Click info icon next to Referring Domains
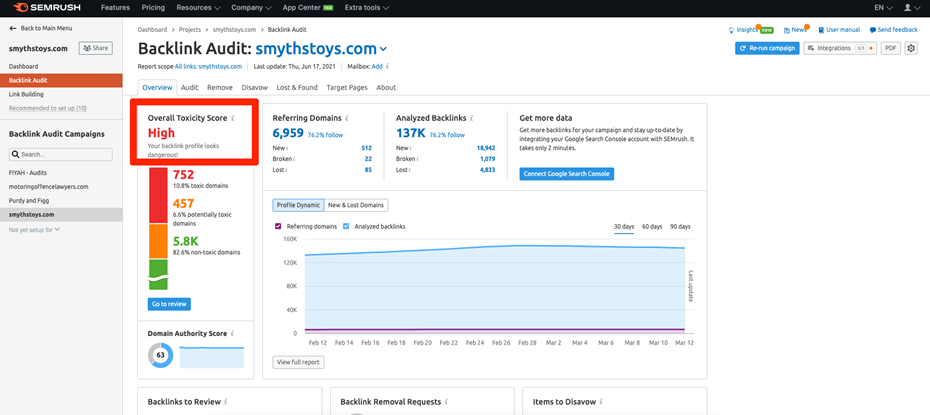Screen dimensions: 930x415 [347, 118]
